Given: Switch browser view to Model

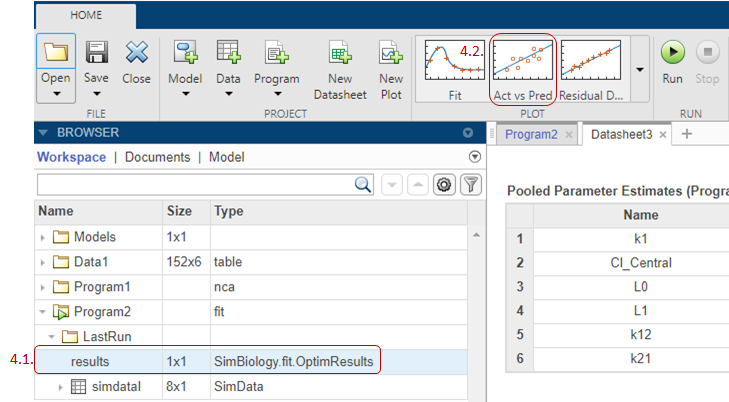Looking at the screenshot, I should click(x=226, y=157).
